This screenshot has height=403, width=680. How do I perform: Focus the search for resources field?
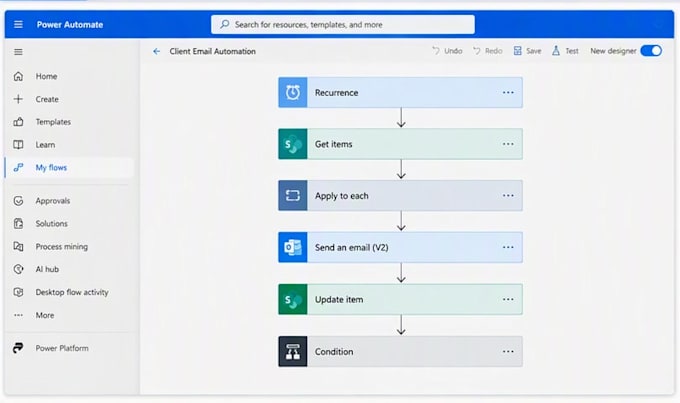343,25
